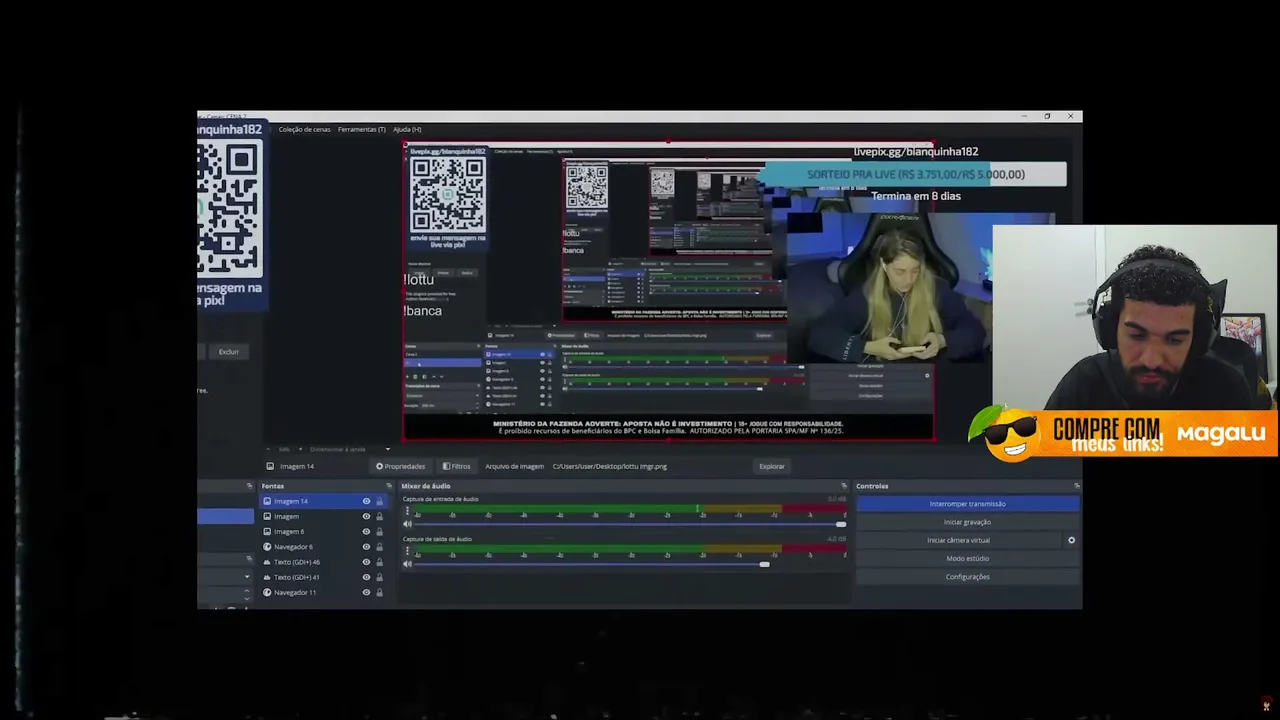This screenshot has height=720, width=1280.
Task: Undock the Controles panel
Action: 1076,486
